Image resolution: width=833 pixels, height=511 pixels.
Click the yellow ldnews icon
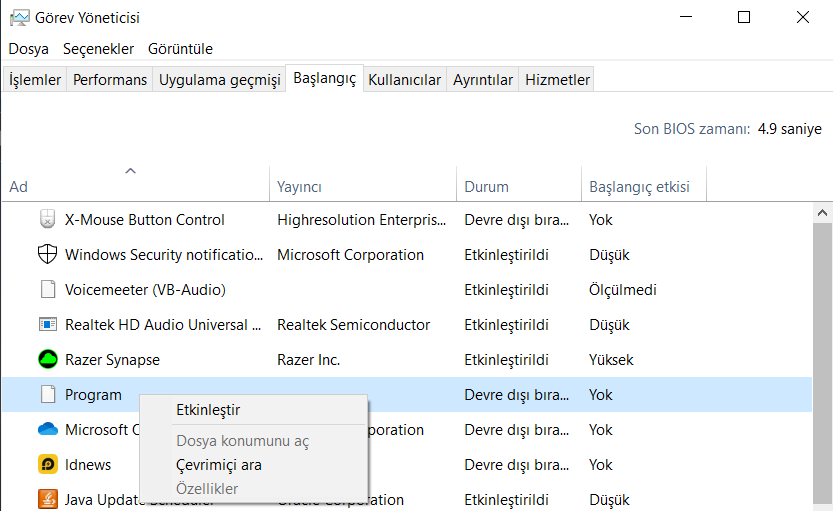point(48,465)
